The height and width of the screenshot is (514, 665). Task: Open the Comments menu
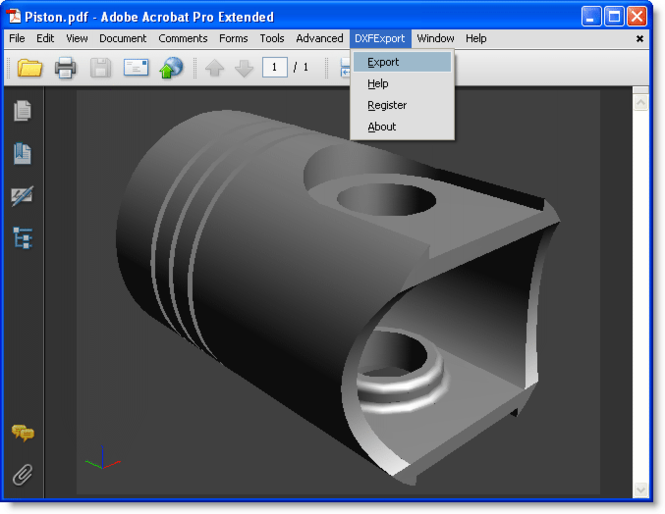pyautogui.click(x=183, y=38)
